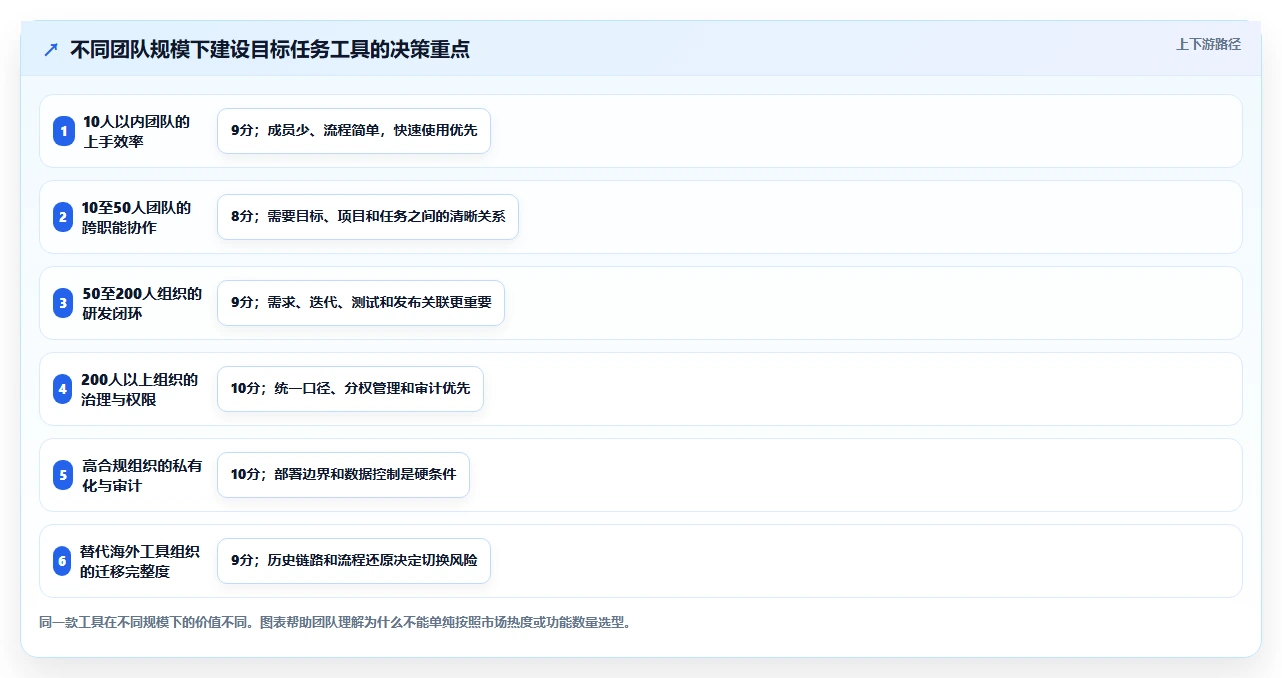1282x678 pixels.
Task: Click the title 不同团队规模下建设目标任务工具的决策重点
Action: [x=270, y=49]
